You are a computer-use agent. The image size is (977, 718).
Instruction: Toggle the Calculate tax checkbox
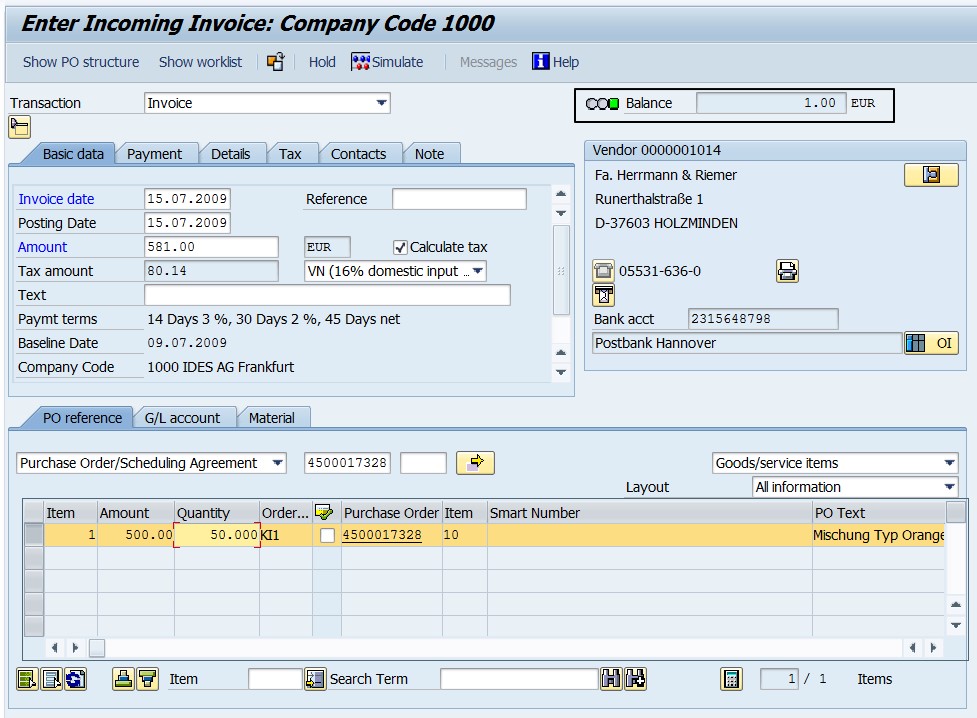[400, 247]
